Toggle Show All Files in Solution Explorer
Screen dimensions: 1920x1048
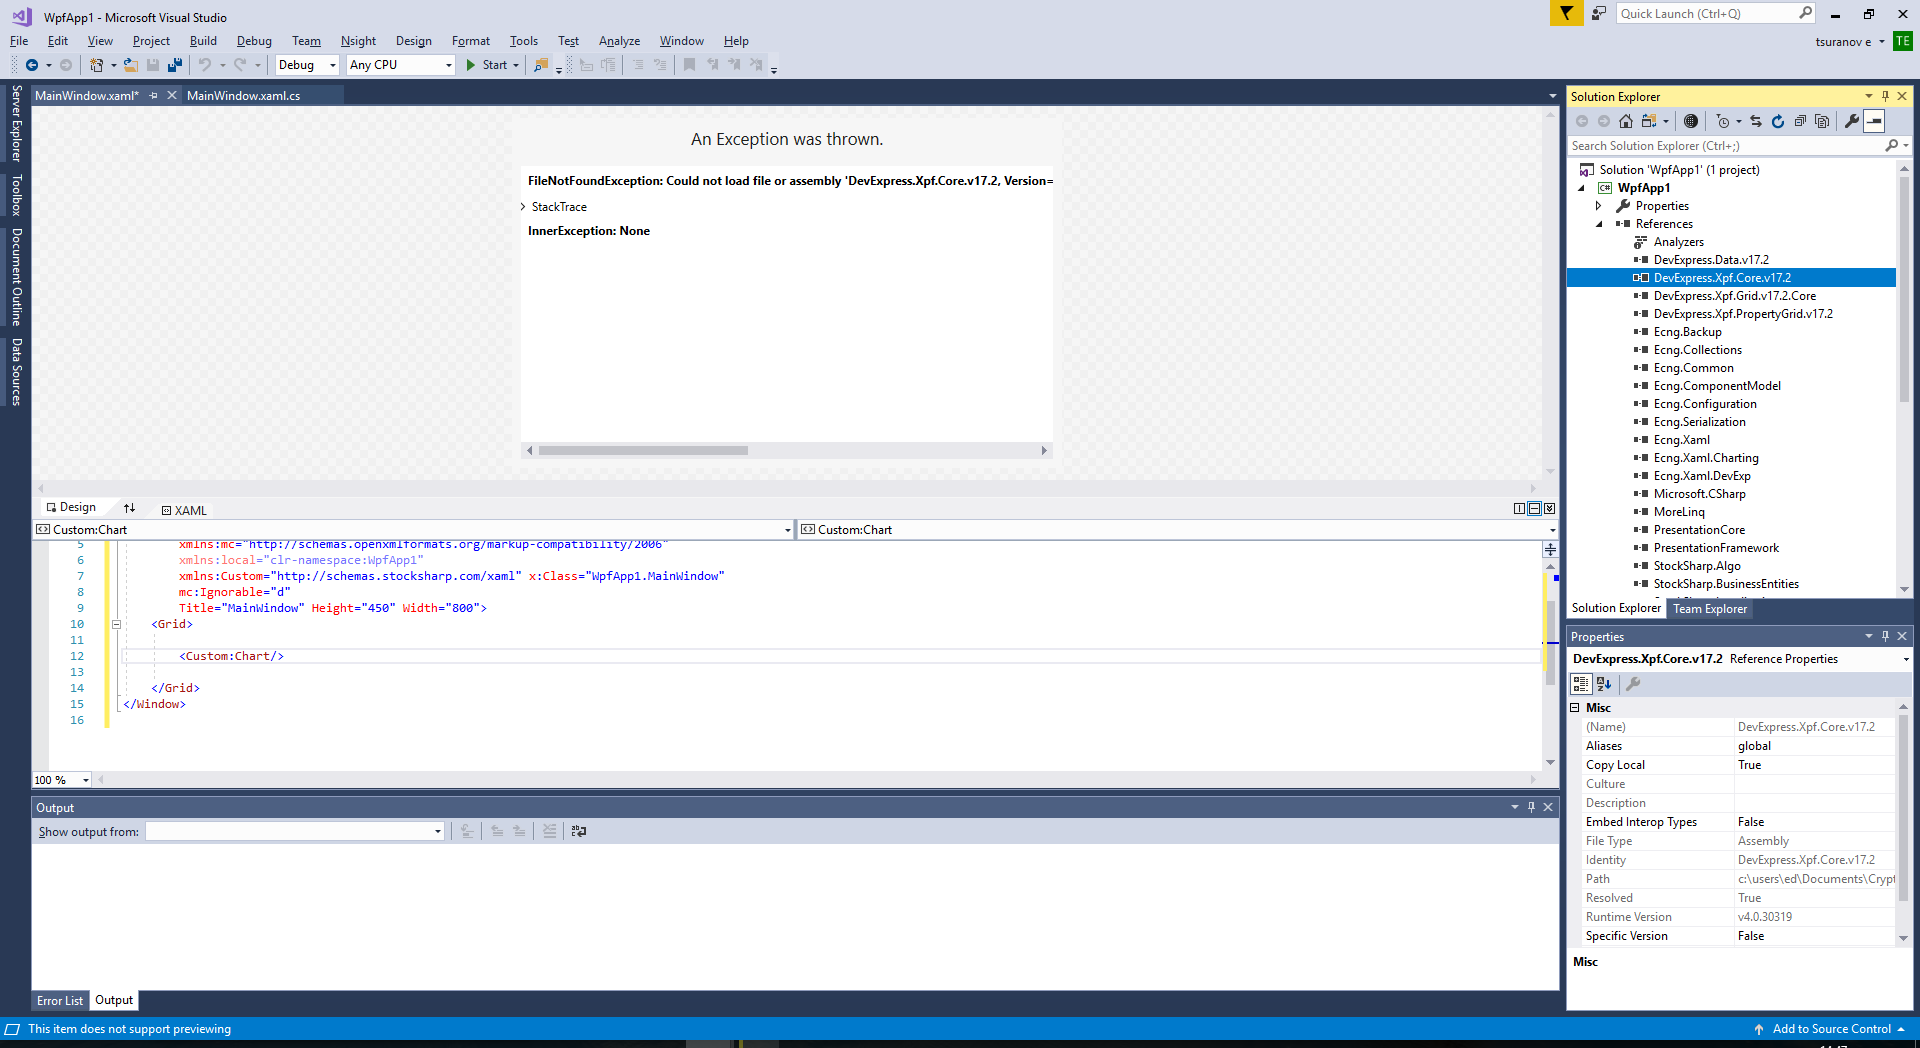[x=1822, y=121]
